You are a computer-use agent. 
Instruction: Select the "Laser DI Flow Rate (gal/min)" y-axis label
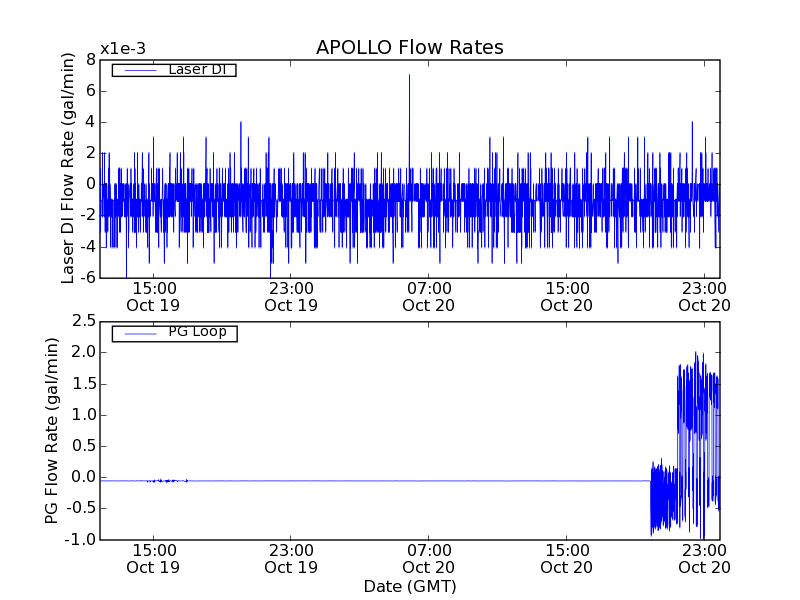pyautogui.click(x=68, y=169)
